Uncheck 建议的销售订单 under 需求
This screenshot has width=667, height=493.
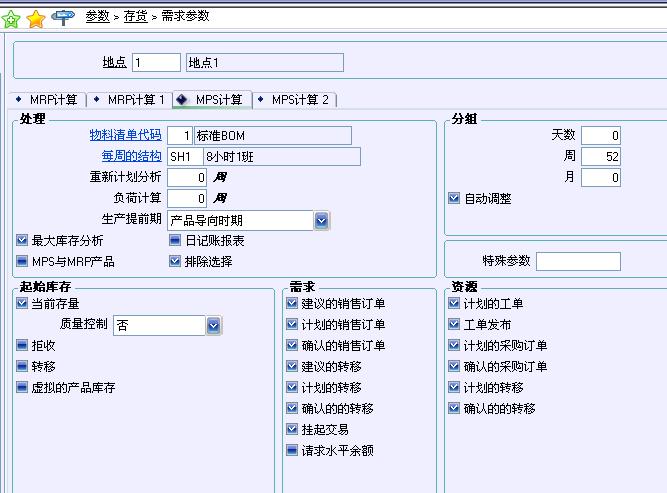pyautogui.click(x=292, y=304)
